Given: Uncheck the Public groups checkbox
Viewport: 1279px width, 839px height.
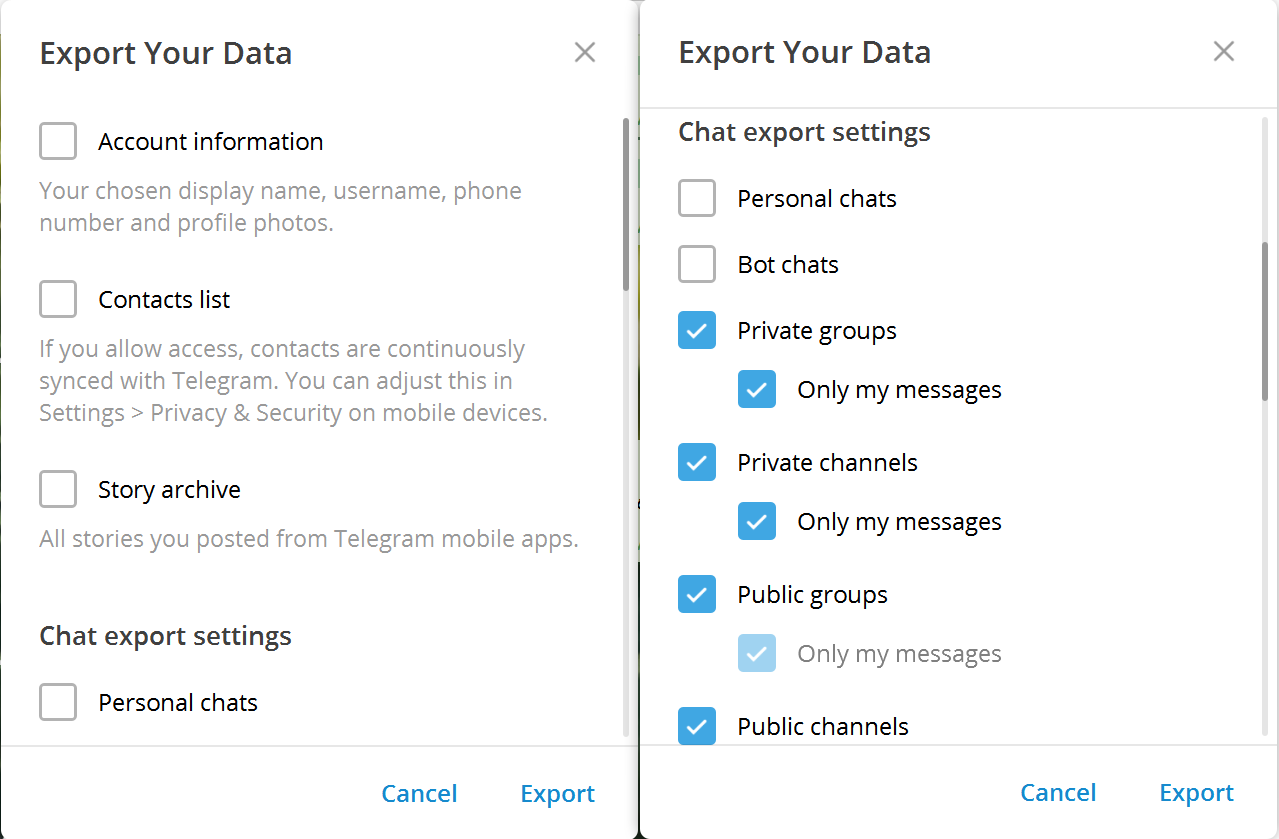Looking at the screenshot, I should (697, 594).
